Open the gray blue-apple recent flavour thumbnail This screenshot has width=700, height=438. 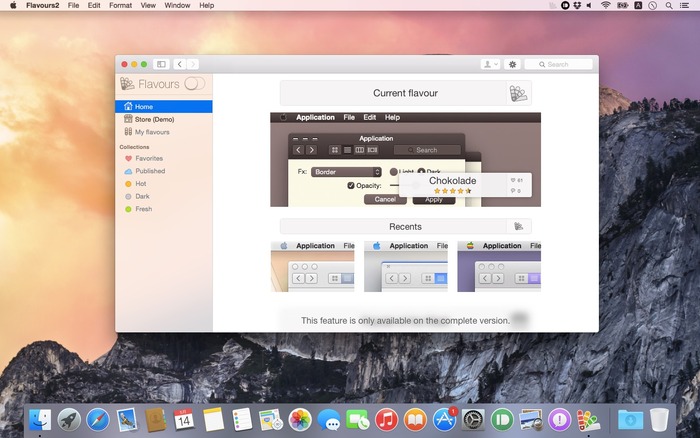point(406,267)
